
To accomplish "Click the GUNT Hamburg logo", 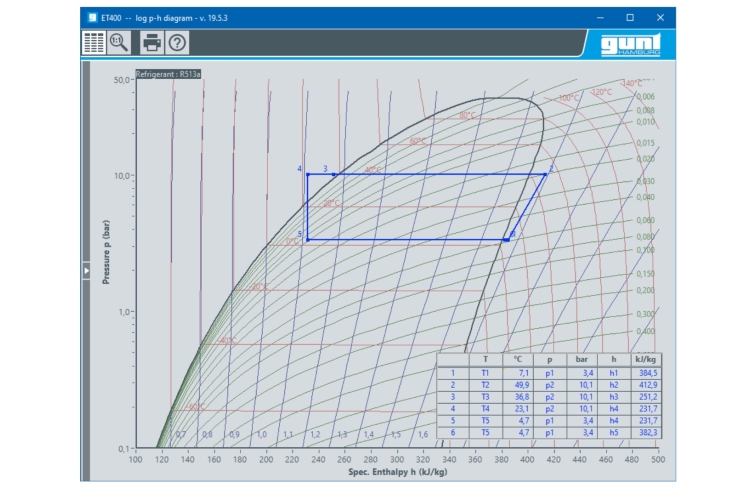I will point(630,45).
